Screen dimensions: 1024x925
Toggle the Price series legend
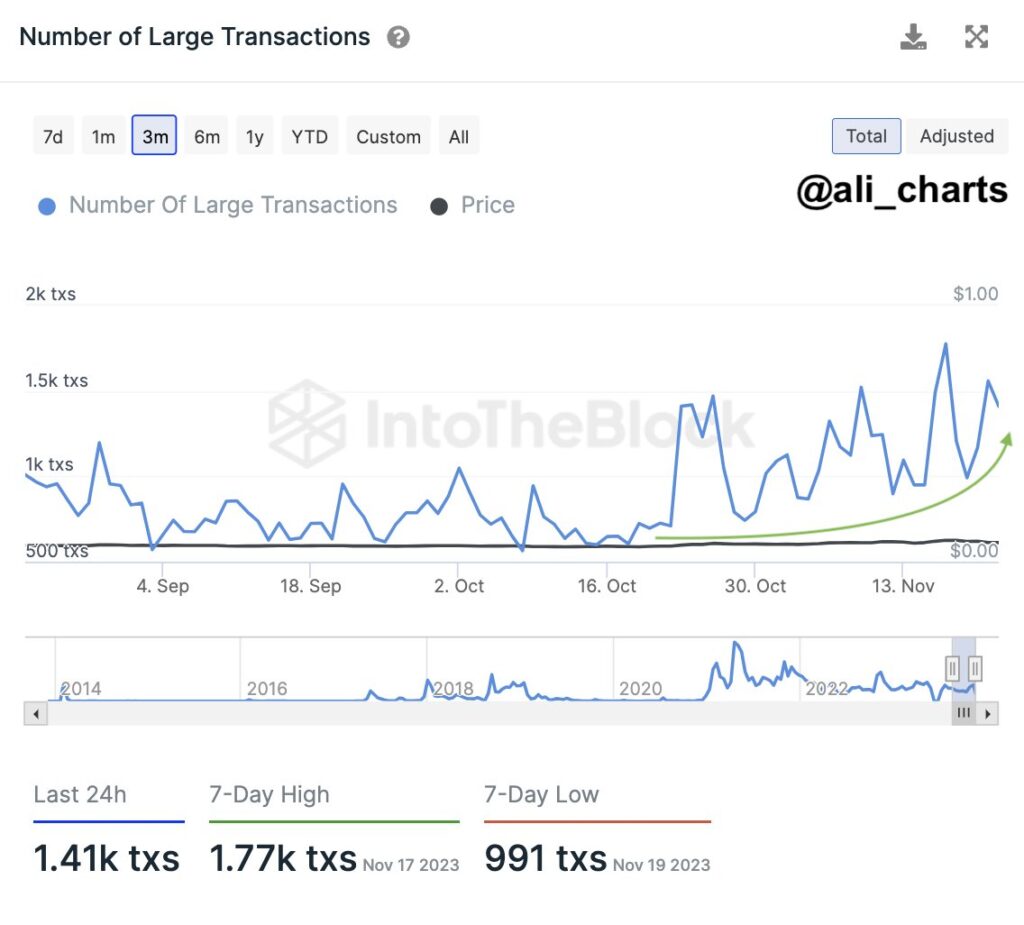tap(473, 206)
